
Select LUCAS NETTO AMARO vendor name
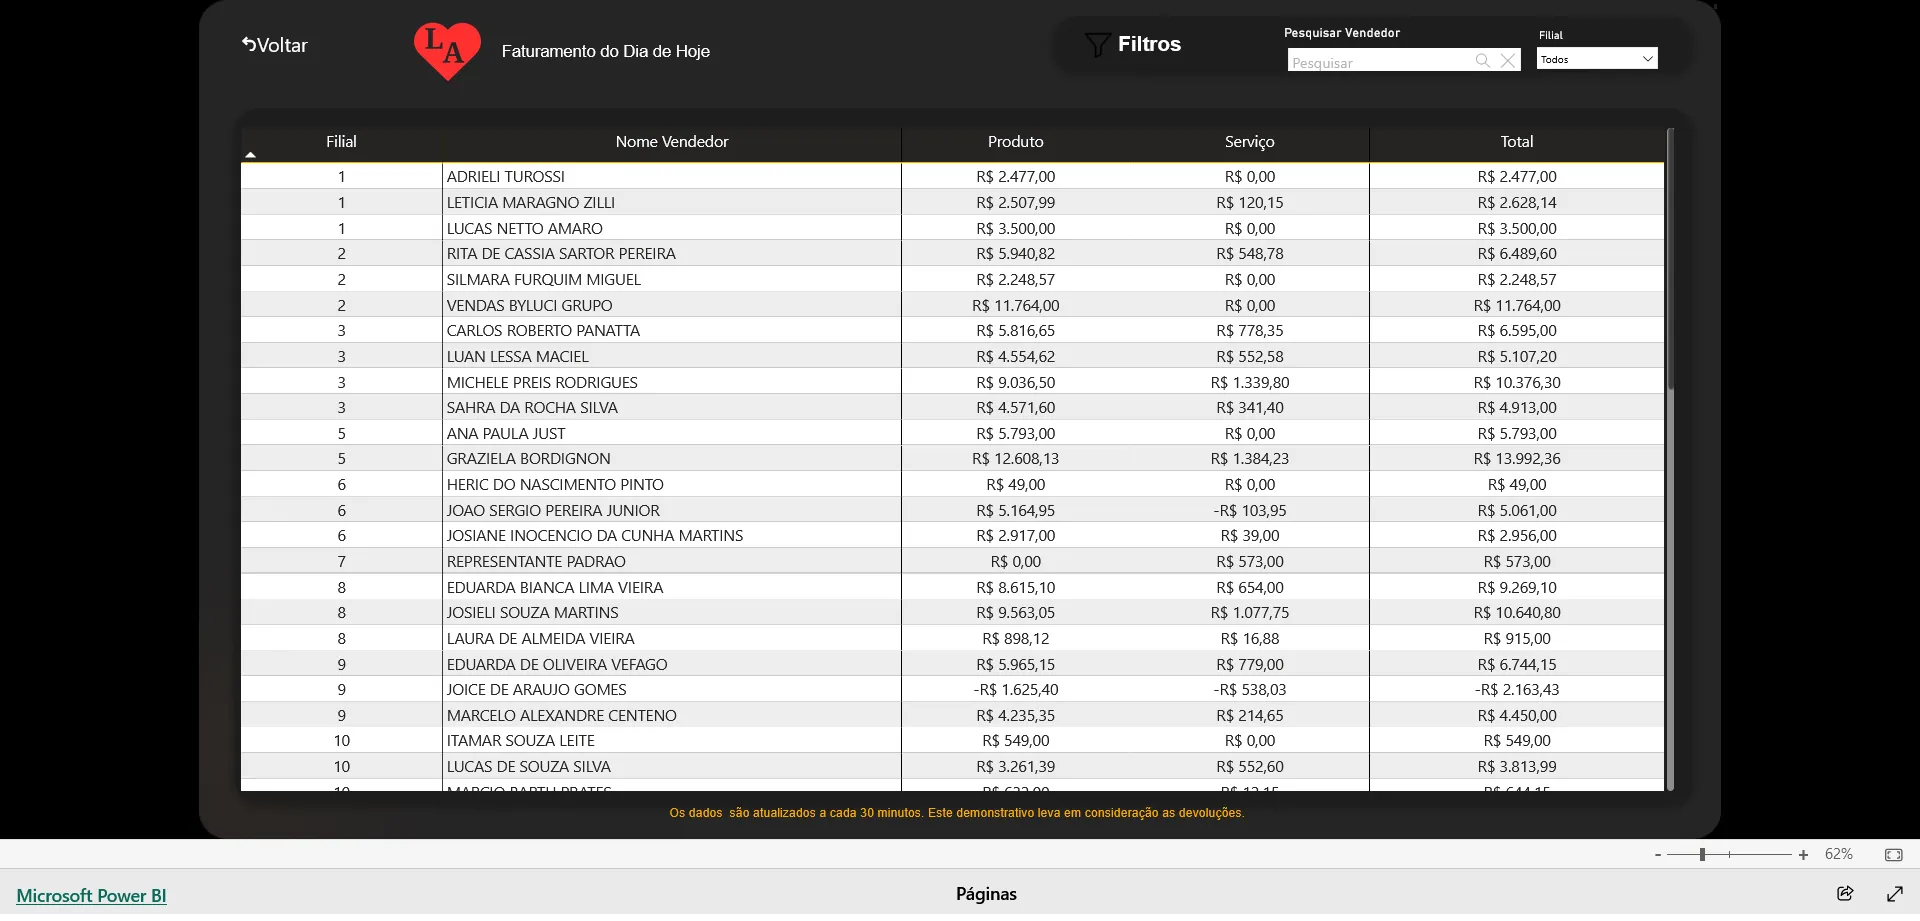click(x=525, y=228)
